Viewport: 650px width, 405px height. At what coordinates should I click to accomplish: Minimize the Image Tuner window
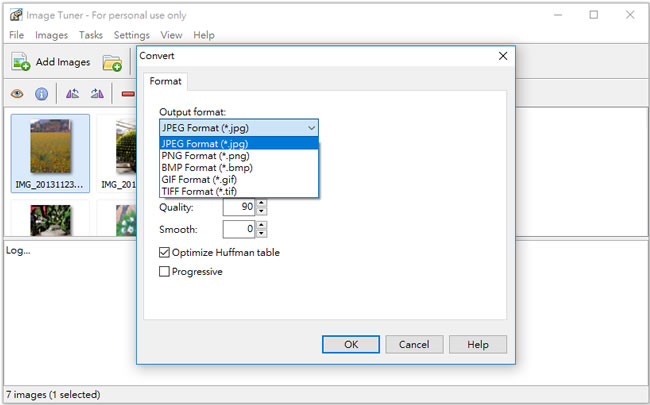558,15
